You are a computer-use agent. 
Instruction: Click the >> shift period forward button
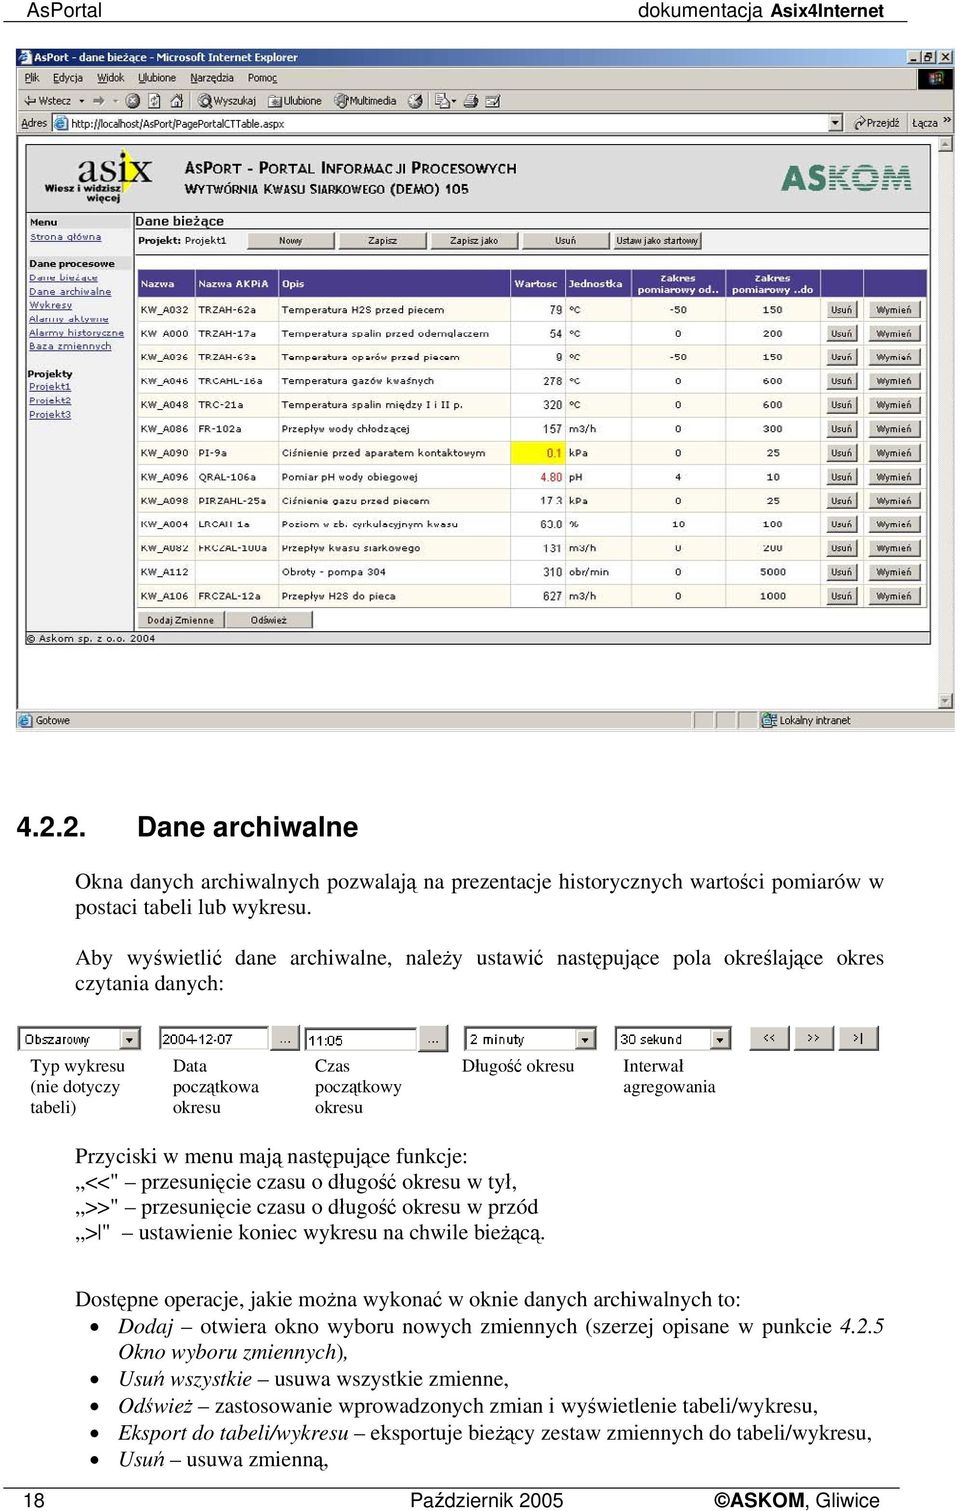point(813,1038)
